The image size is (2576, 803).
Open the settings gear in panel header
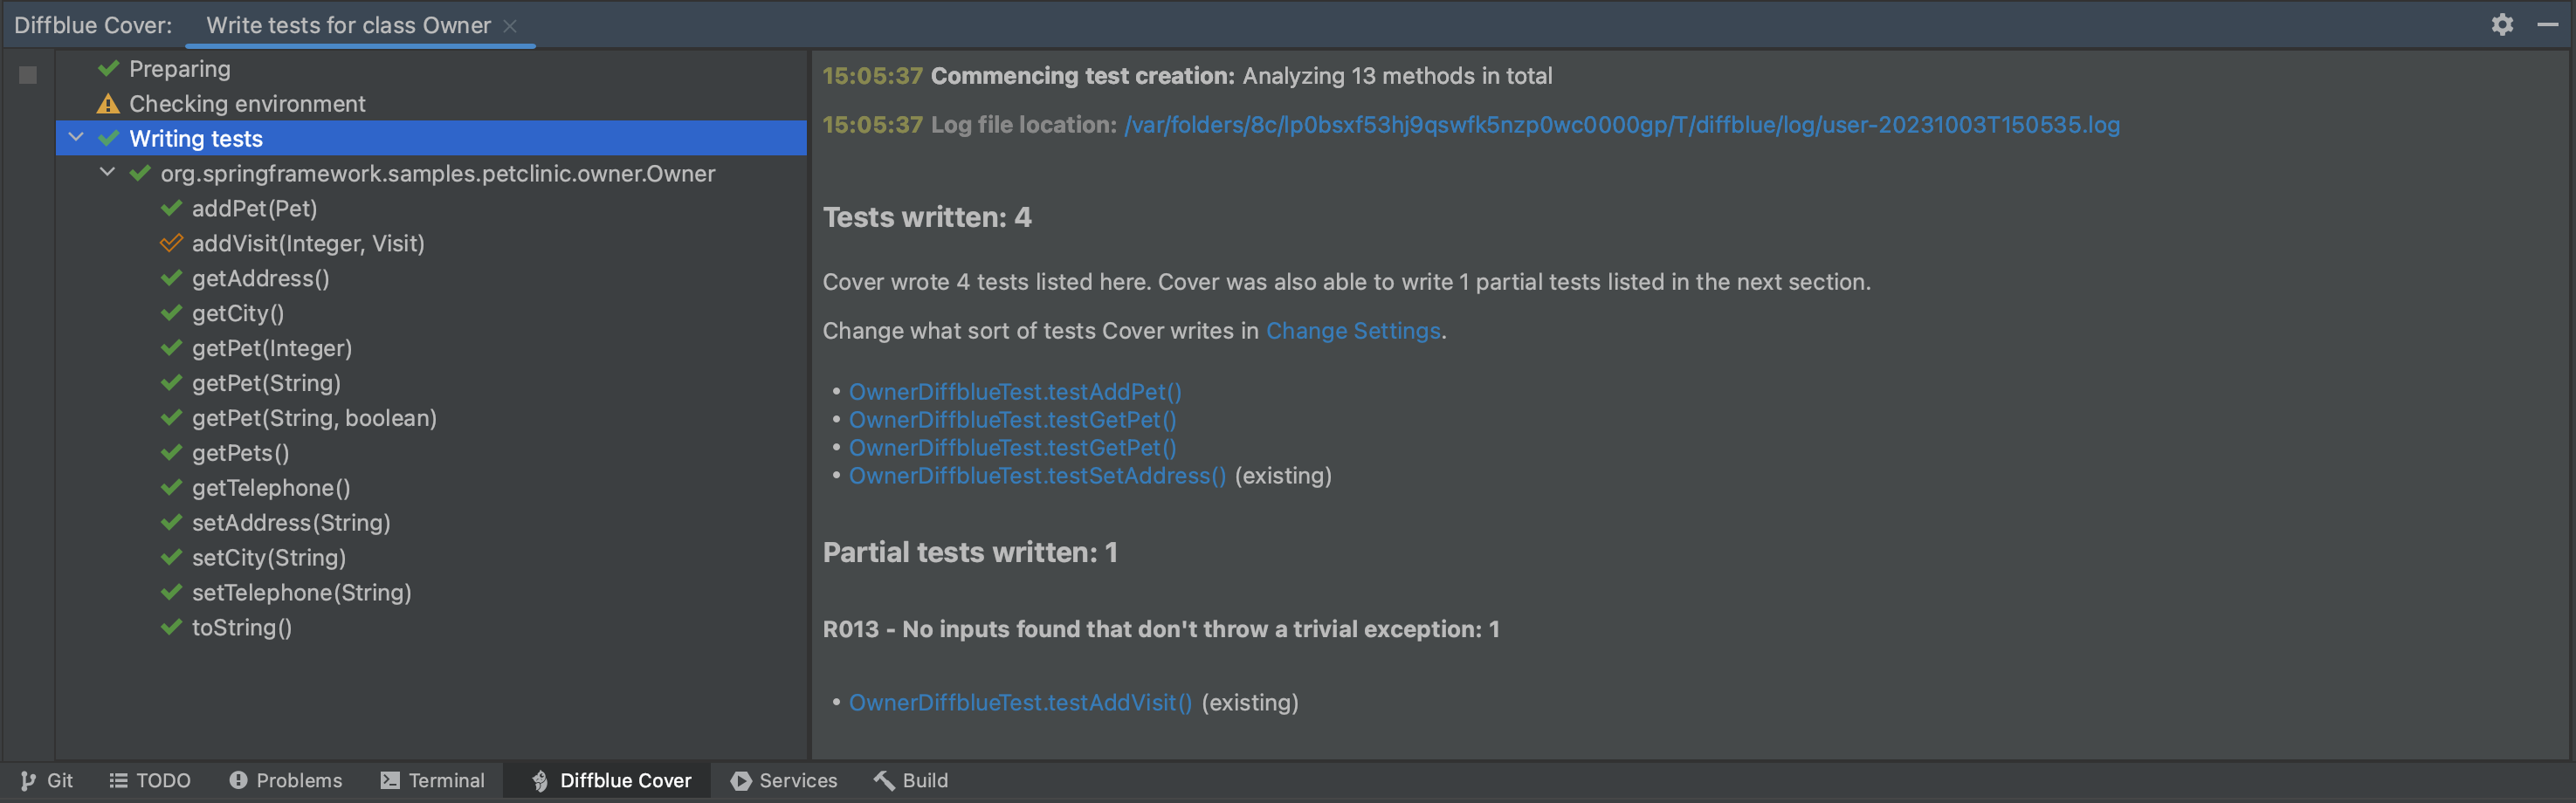(2501, 25)
